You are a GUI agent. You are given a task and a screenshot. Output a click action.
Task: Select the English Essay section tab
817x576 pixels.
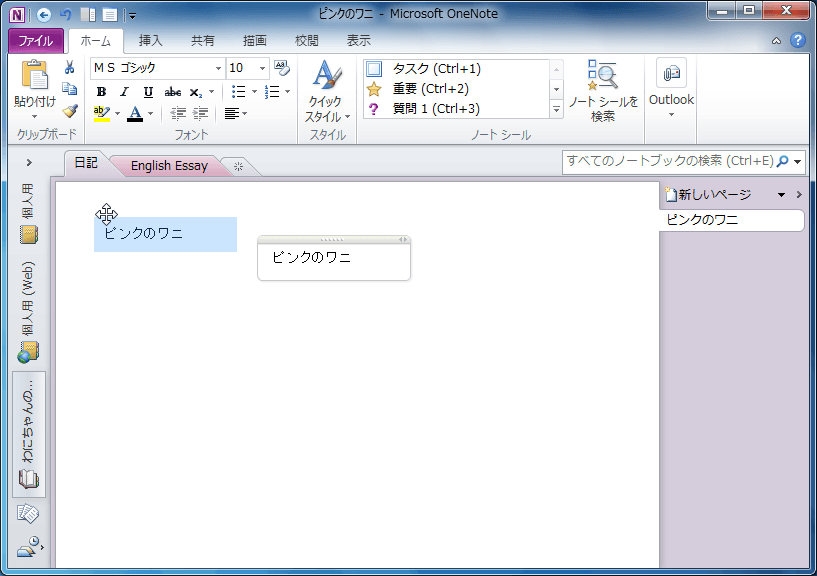(169, 166)
